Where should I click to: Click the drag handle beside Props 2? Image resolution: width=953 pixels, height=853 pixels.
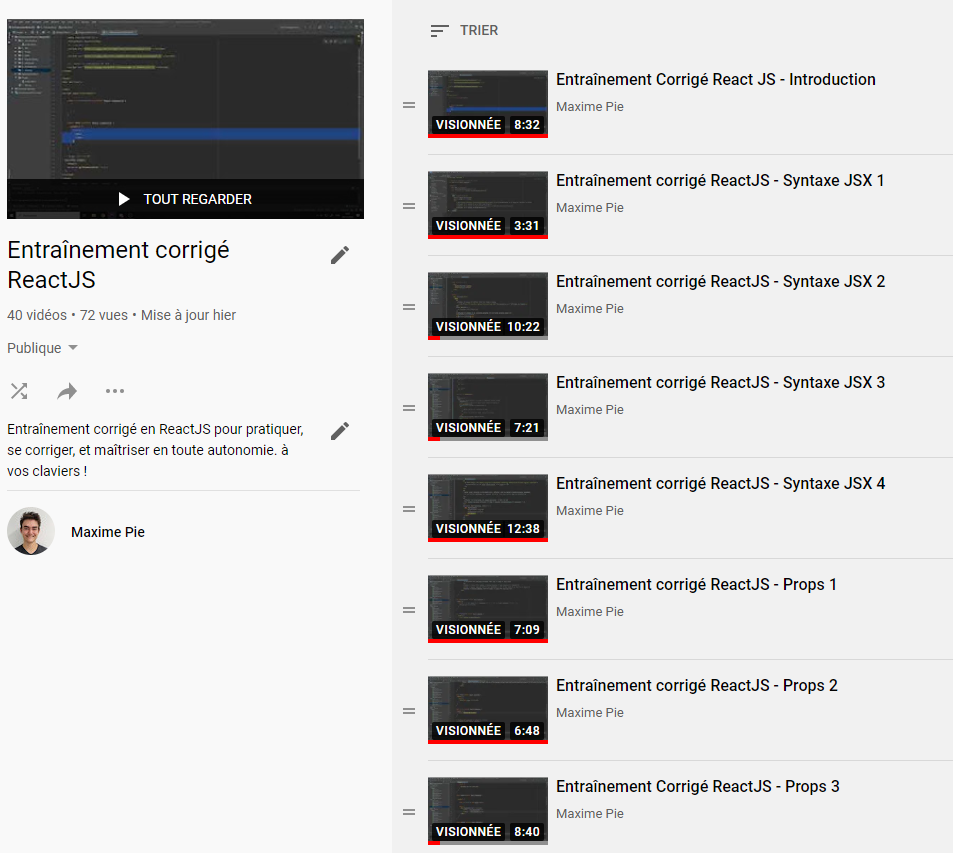click(409, 710)
